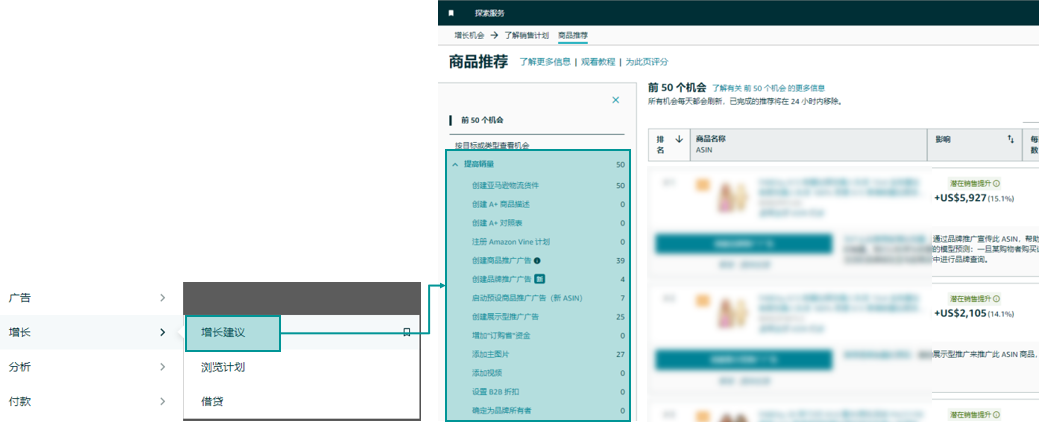Screen dimensions: 1045x432
Task: Open the 观看教程 link
Action: click(x=598, y=62)
